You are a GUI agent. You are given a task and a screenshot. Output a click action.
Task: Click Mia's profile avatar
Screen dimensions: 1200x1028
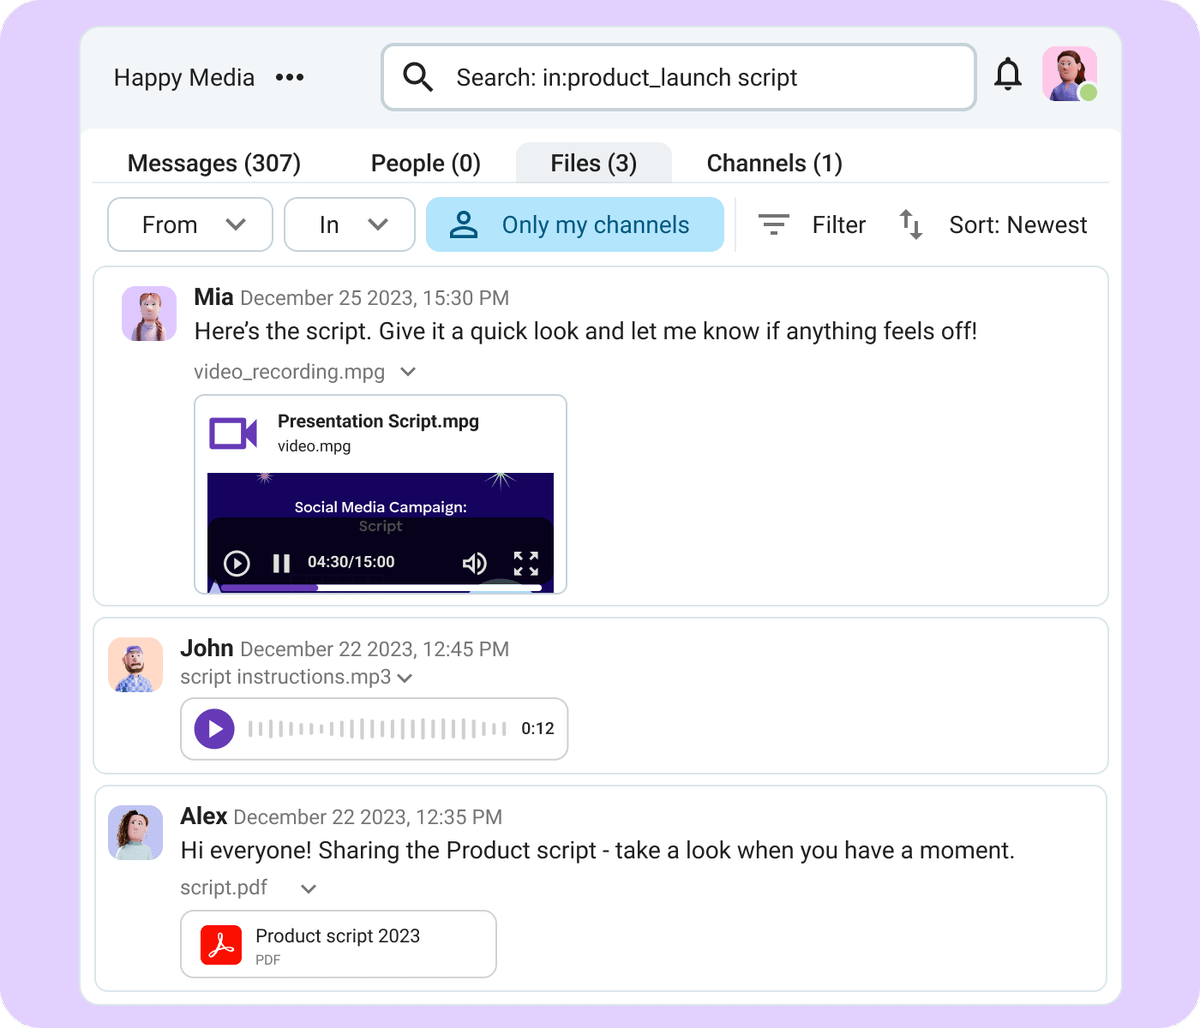pos(148,313)
